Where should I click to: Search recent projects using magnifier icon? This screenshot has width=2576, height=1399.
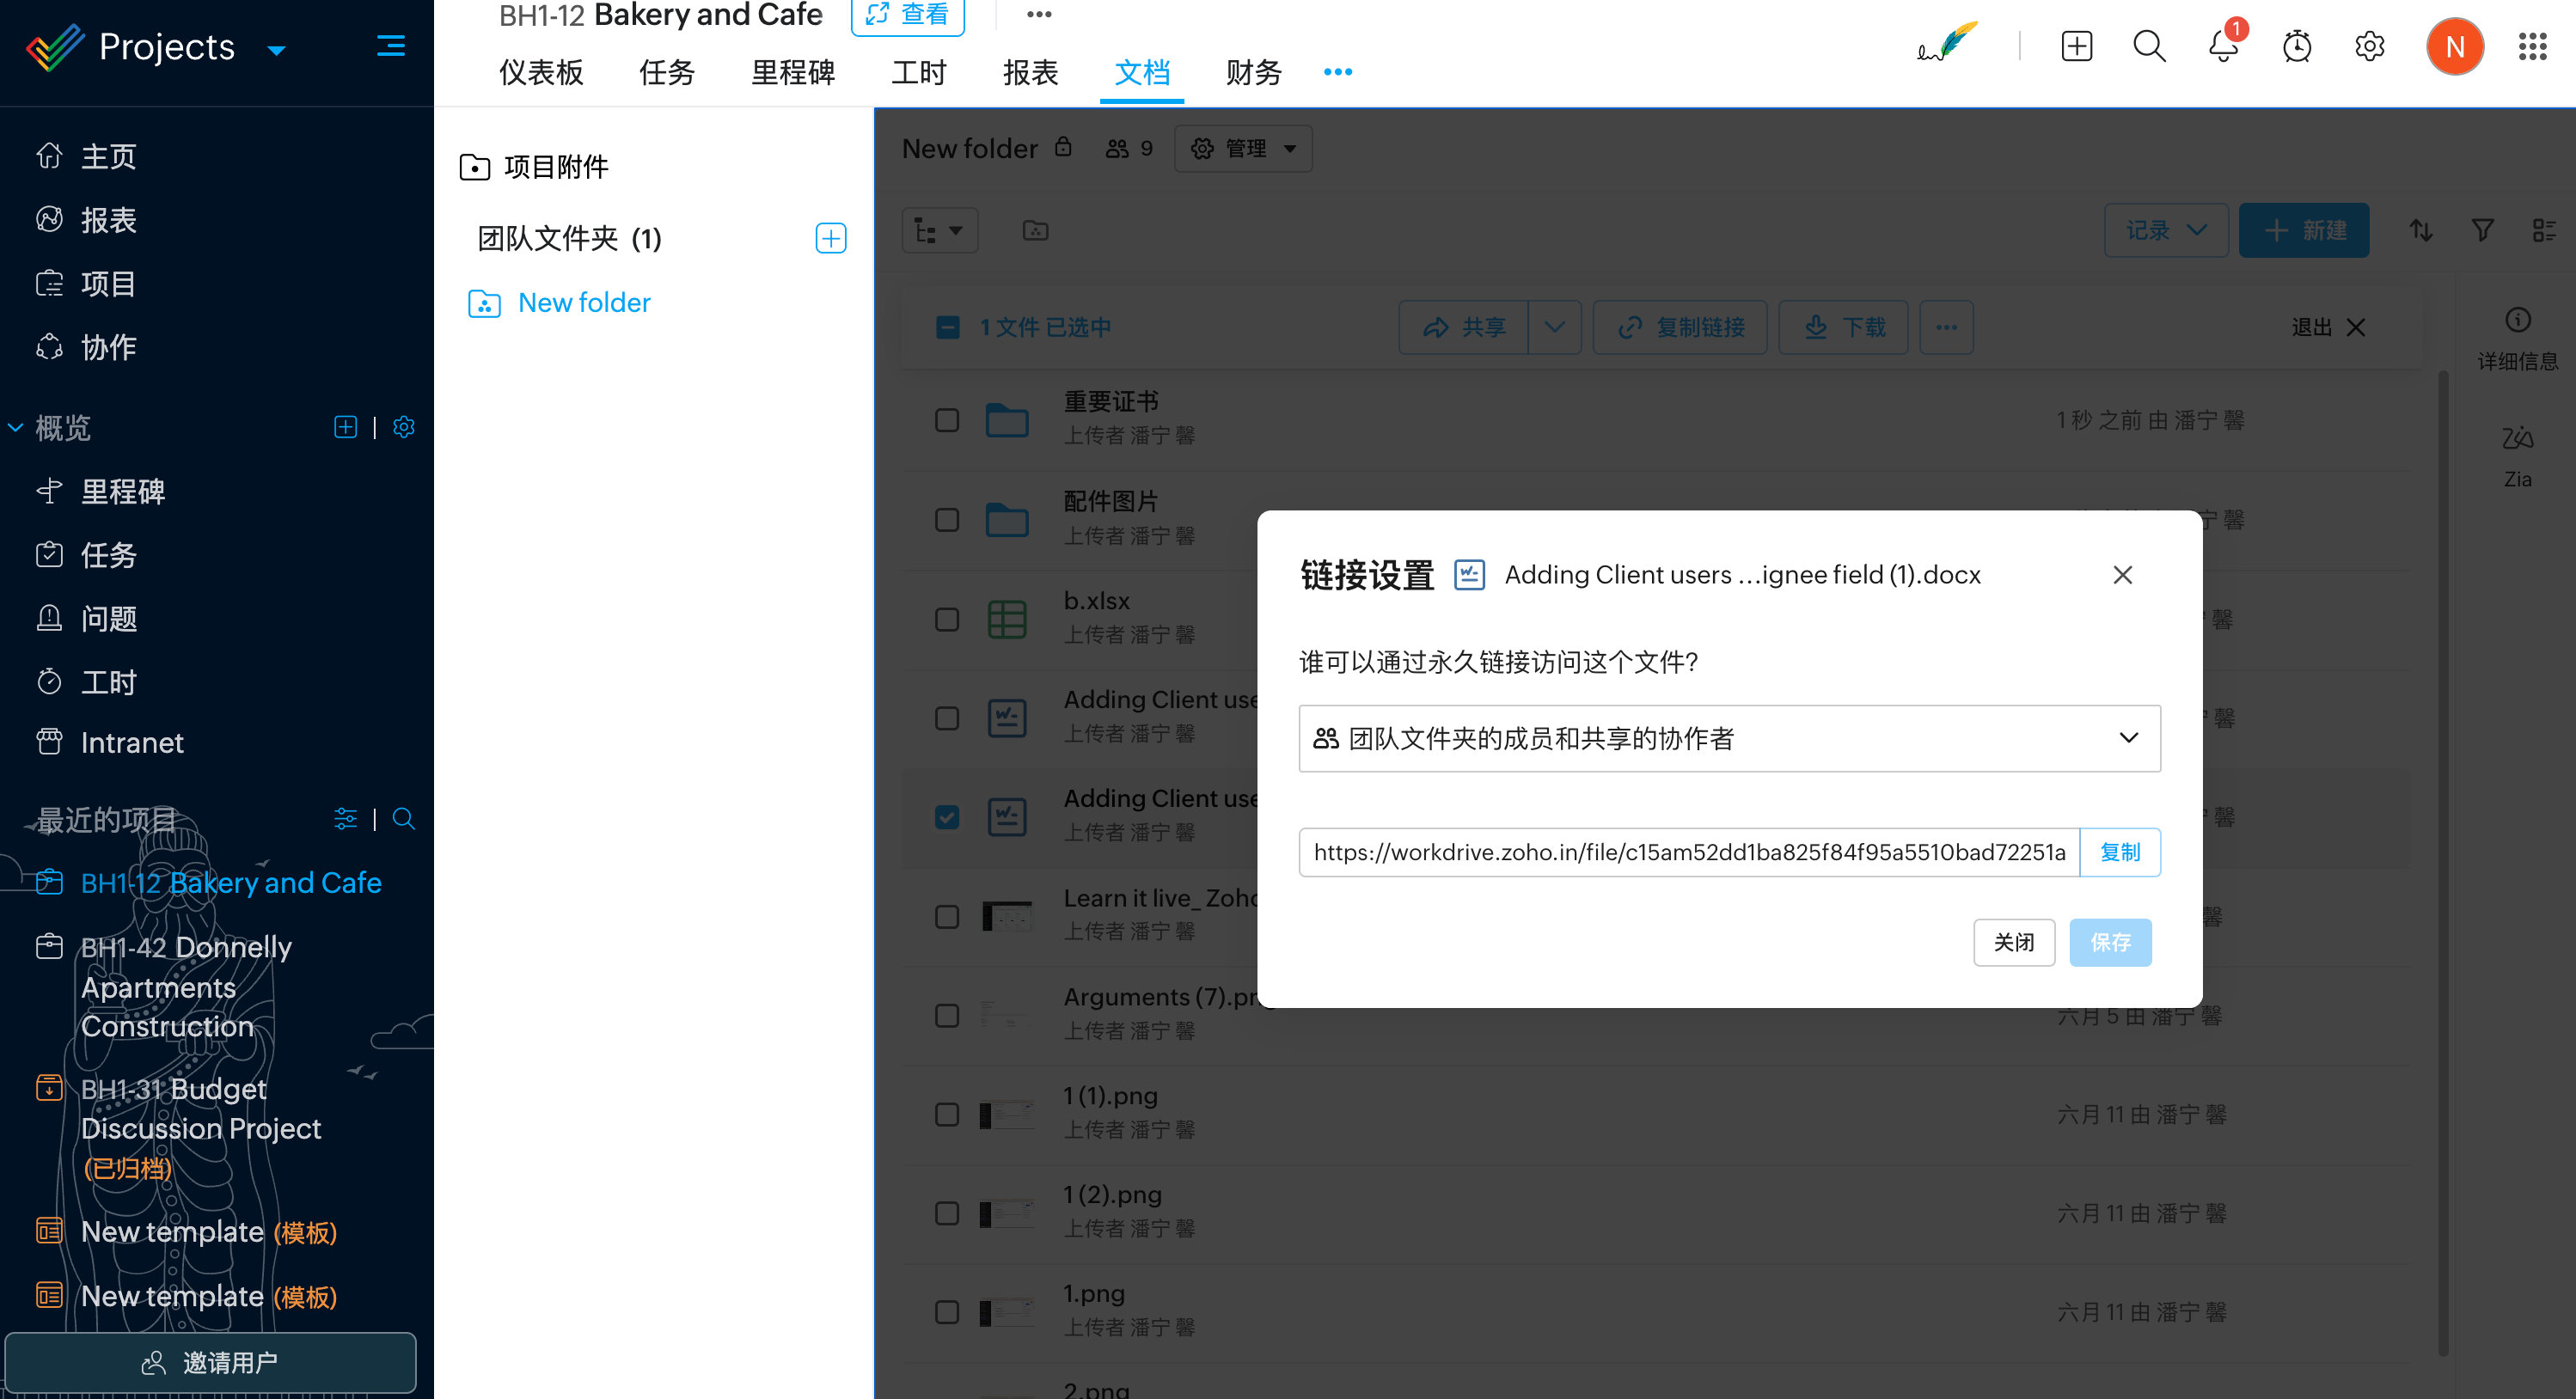click(x=403, y=819)
